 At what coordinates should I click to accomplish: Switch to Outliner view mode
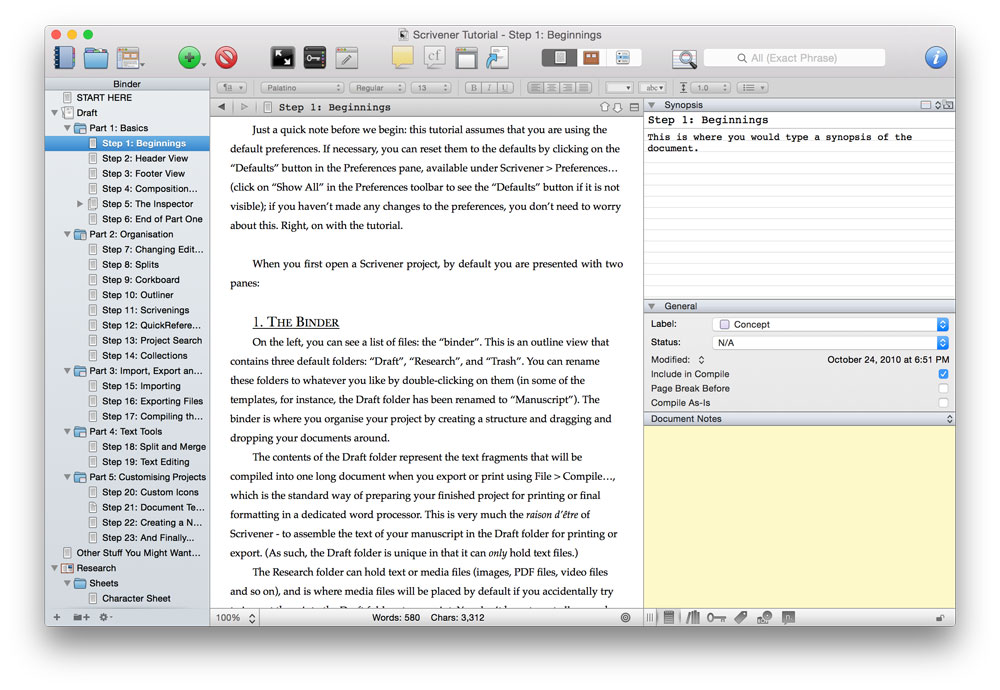click(623, 58)
